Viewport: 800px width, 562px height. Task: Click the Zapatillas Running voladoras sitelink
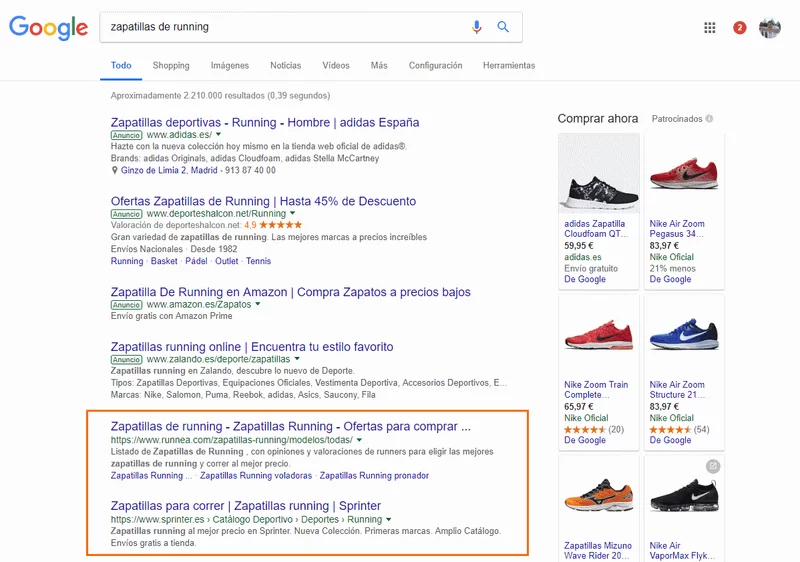coord(256,476)
